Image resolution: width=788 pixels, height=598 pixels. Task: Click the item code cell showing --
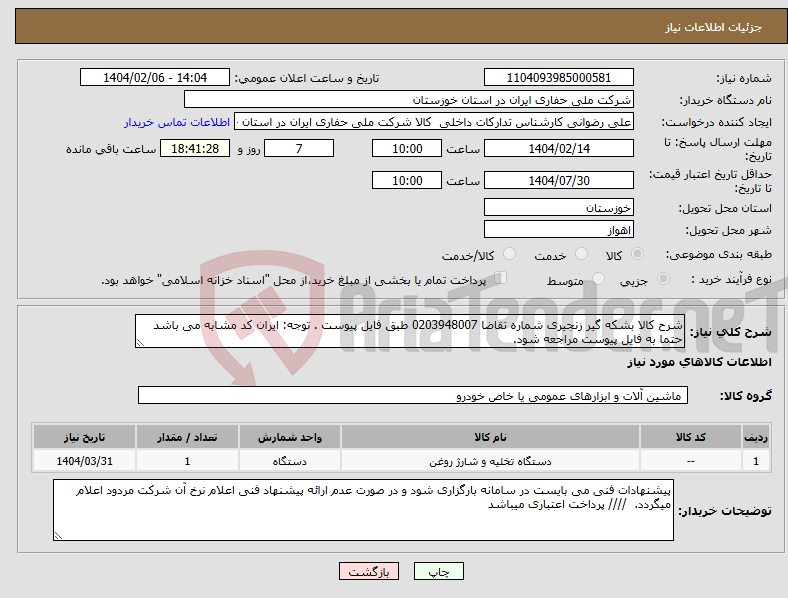(x=691, y=461)
